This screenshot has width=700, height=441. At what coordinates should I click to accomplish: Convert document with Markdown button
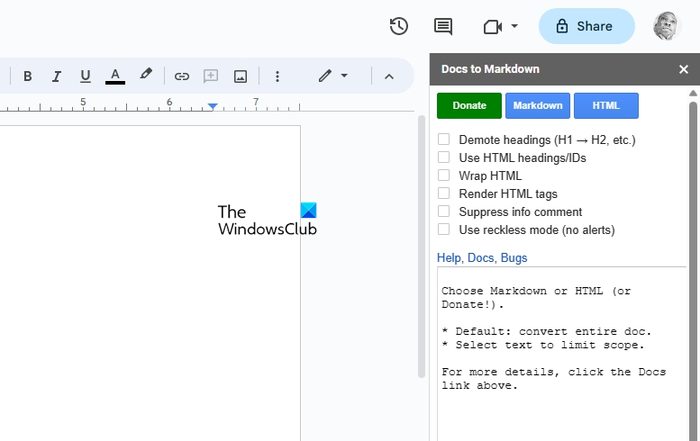(538, 106)
